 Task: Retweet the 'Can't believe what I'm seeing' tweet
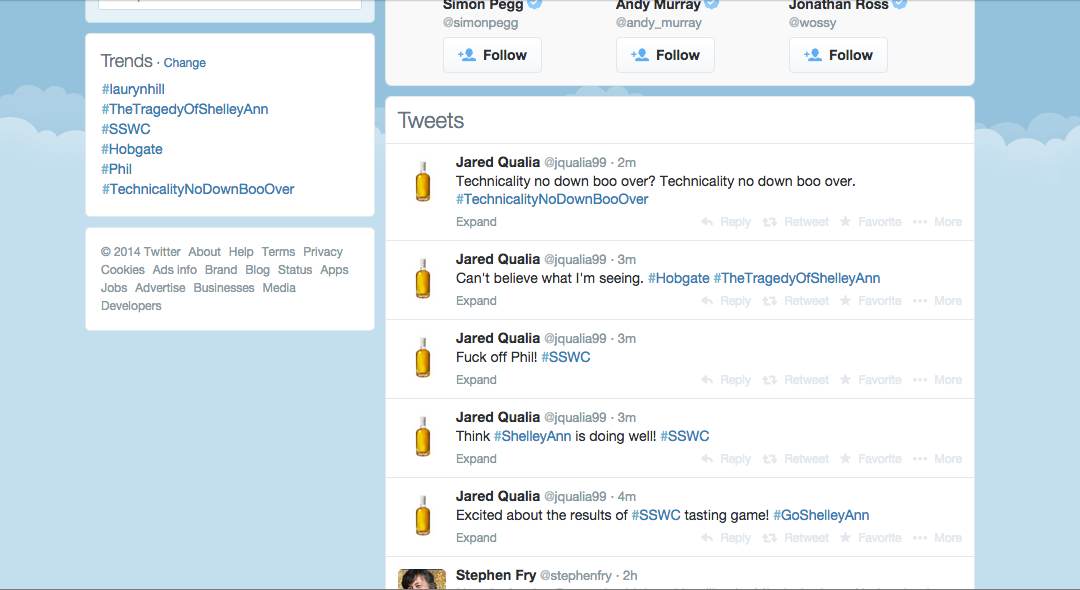point(796,301)
